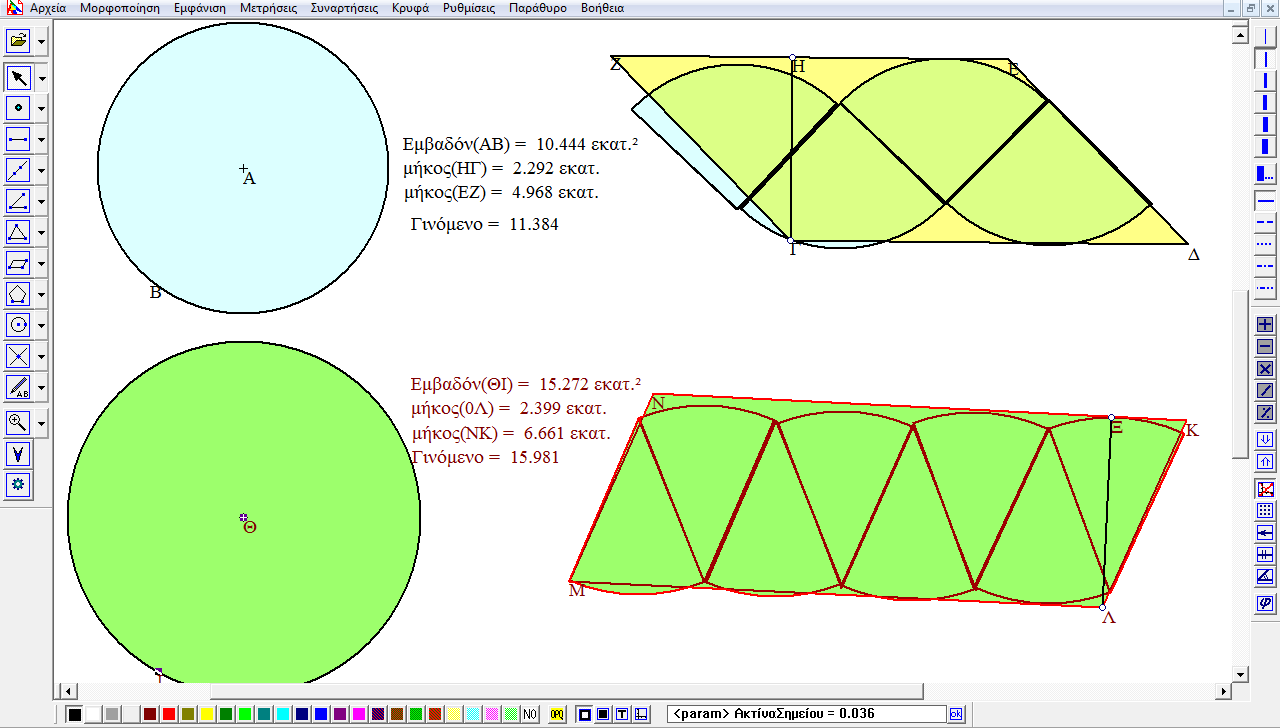Choose the thick line with dots option
The image size is (1280, 728).
click(1265, 174)
